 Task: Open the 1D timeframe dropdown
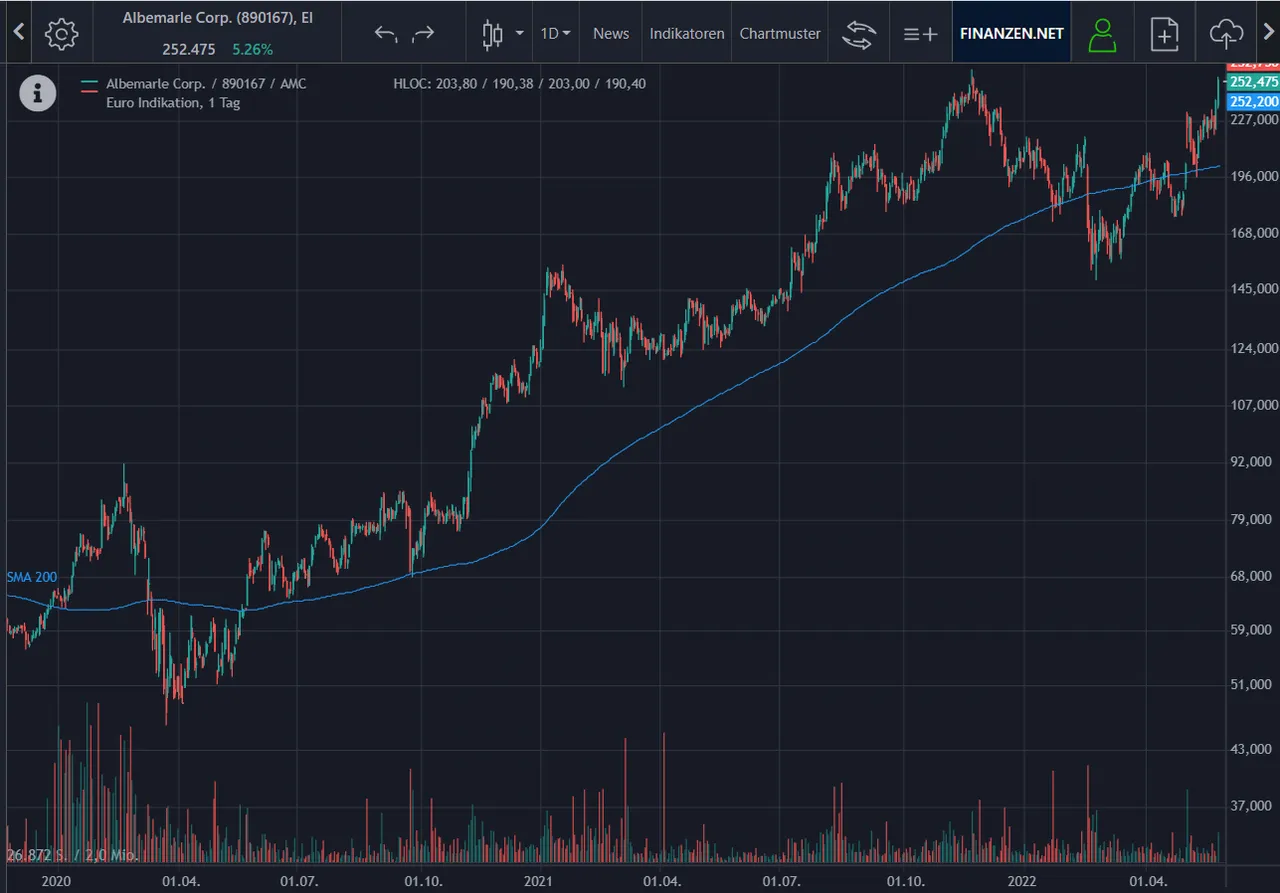coord(555,33)
